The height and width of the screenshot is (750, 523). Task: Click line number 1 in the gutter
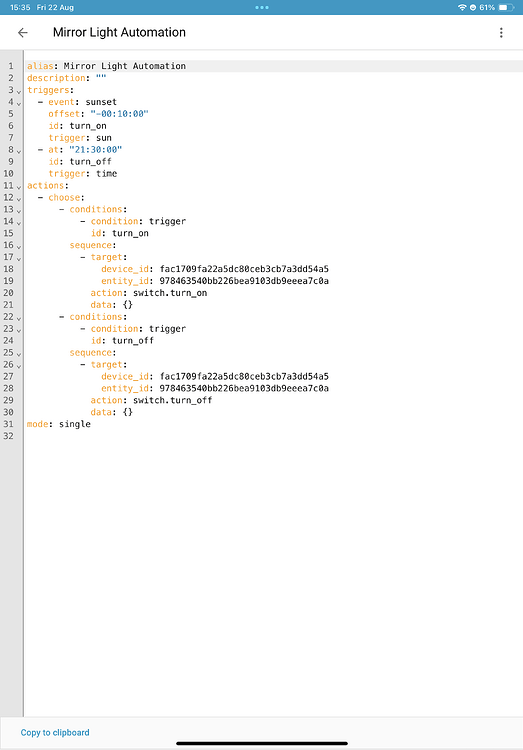11,66
